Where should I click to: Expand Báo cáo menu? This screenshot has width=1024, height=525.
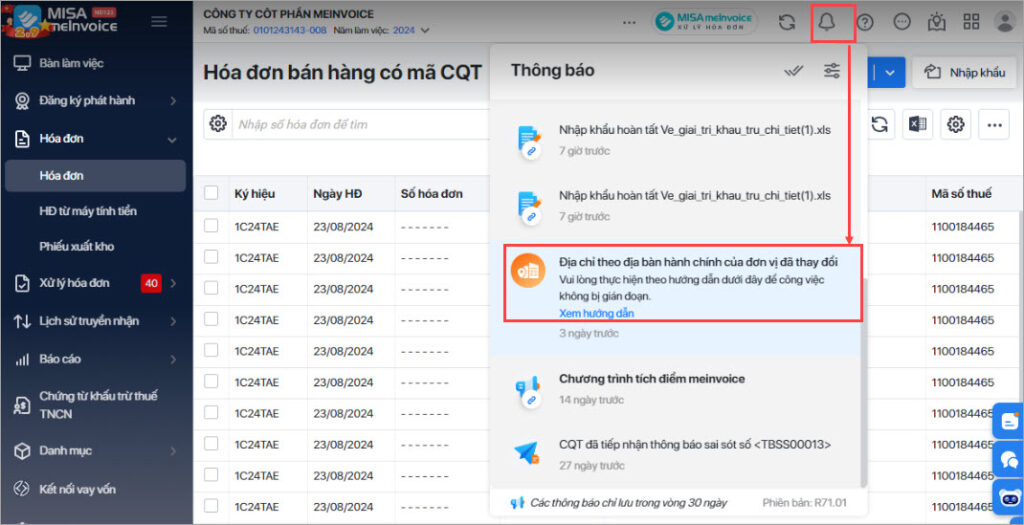click(95, 359)
